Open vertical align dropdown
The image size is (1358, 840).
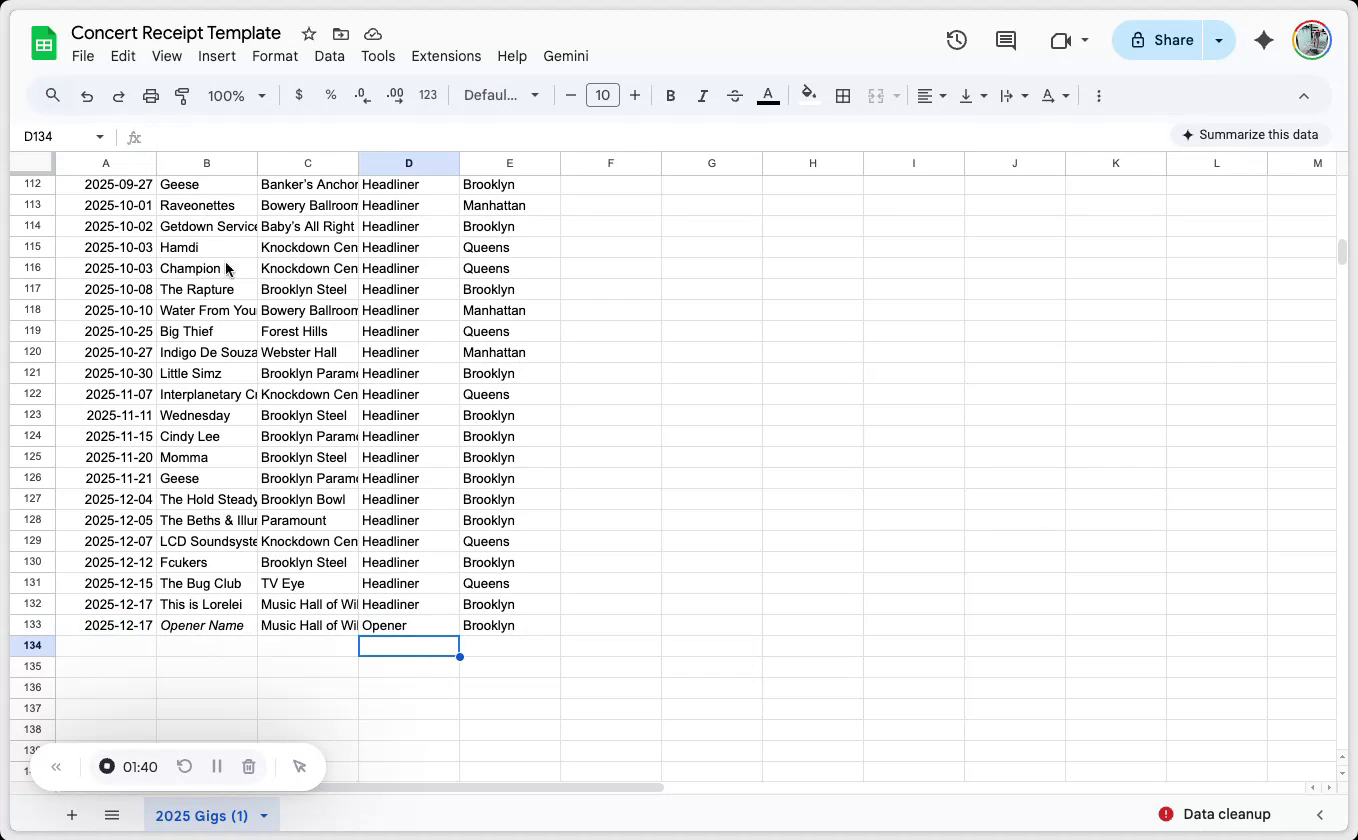(973, 96)
